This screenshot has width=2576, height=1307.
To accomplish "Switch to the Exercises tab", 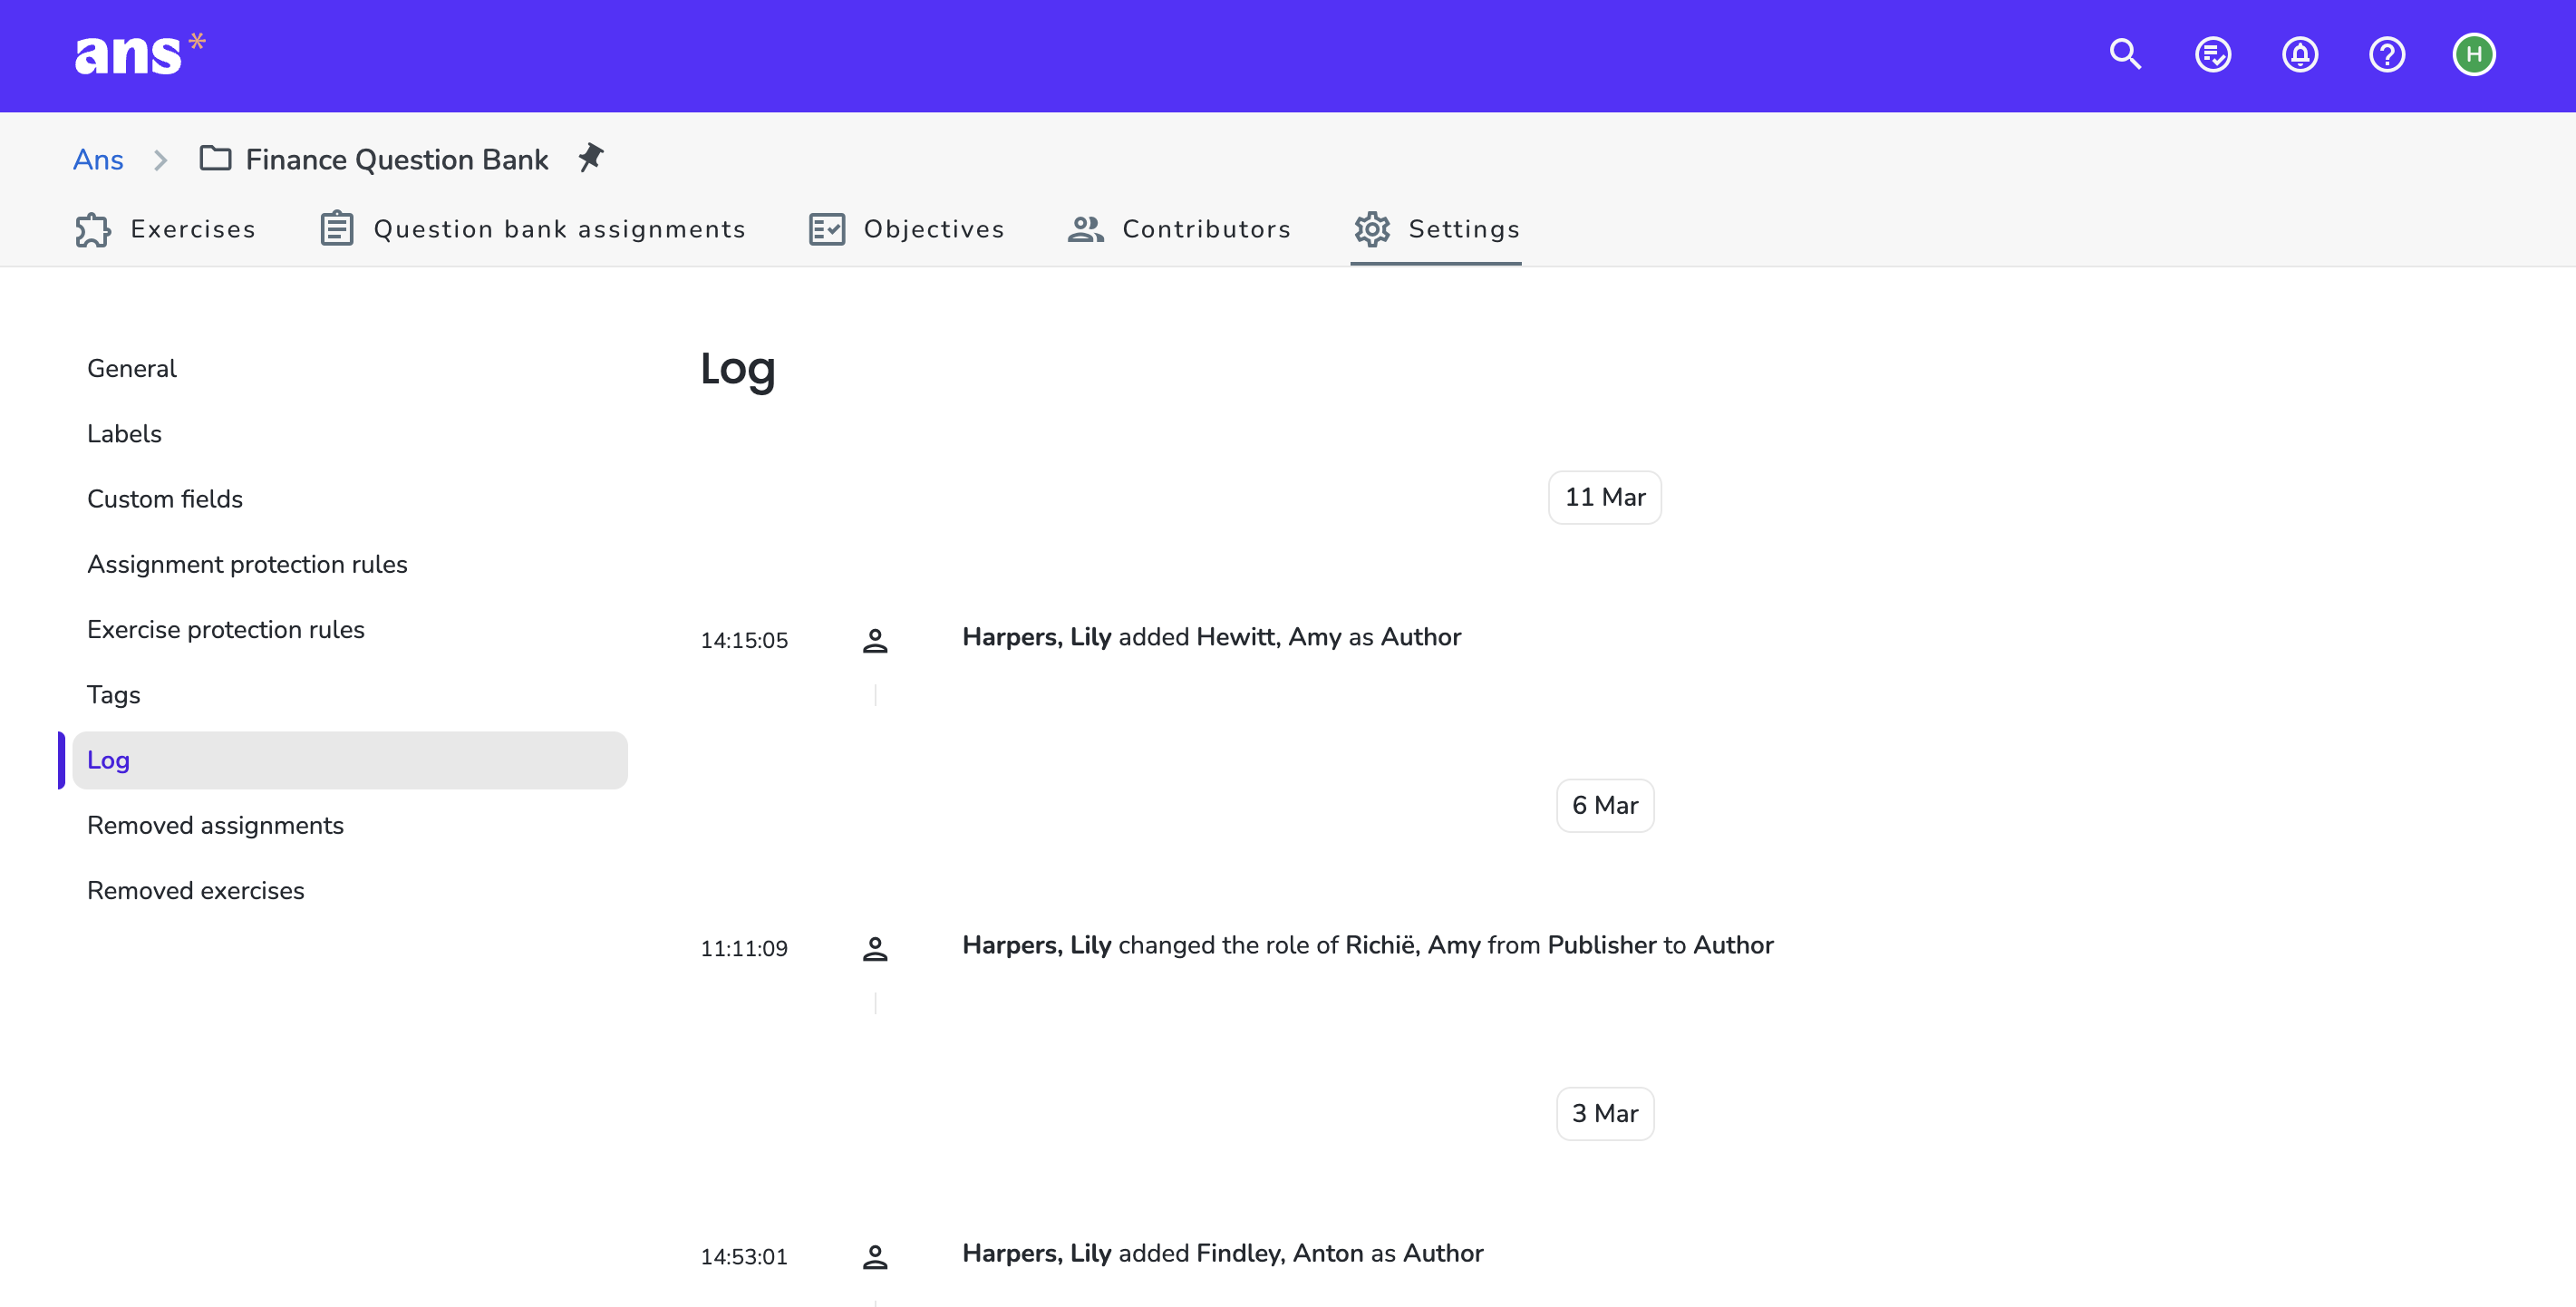I will click(x=165, y=229).
